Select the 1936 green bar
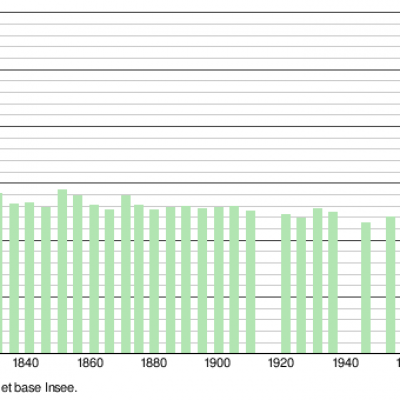400x400 pixels. click(x=333, y=283)
